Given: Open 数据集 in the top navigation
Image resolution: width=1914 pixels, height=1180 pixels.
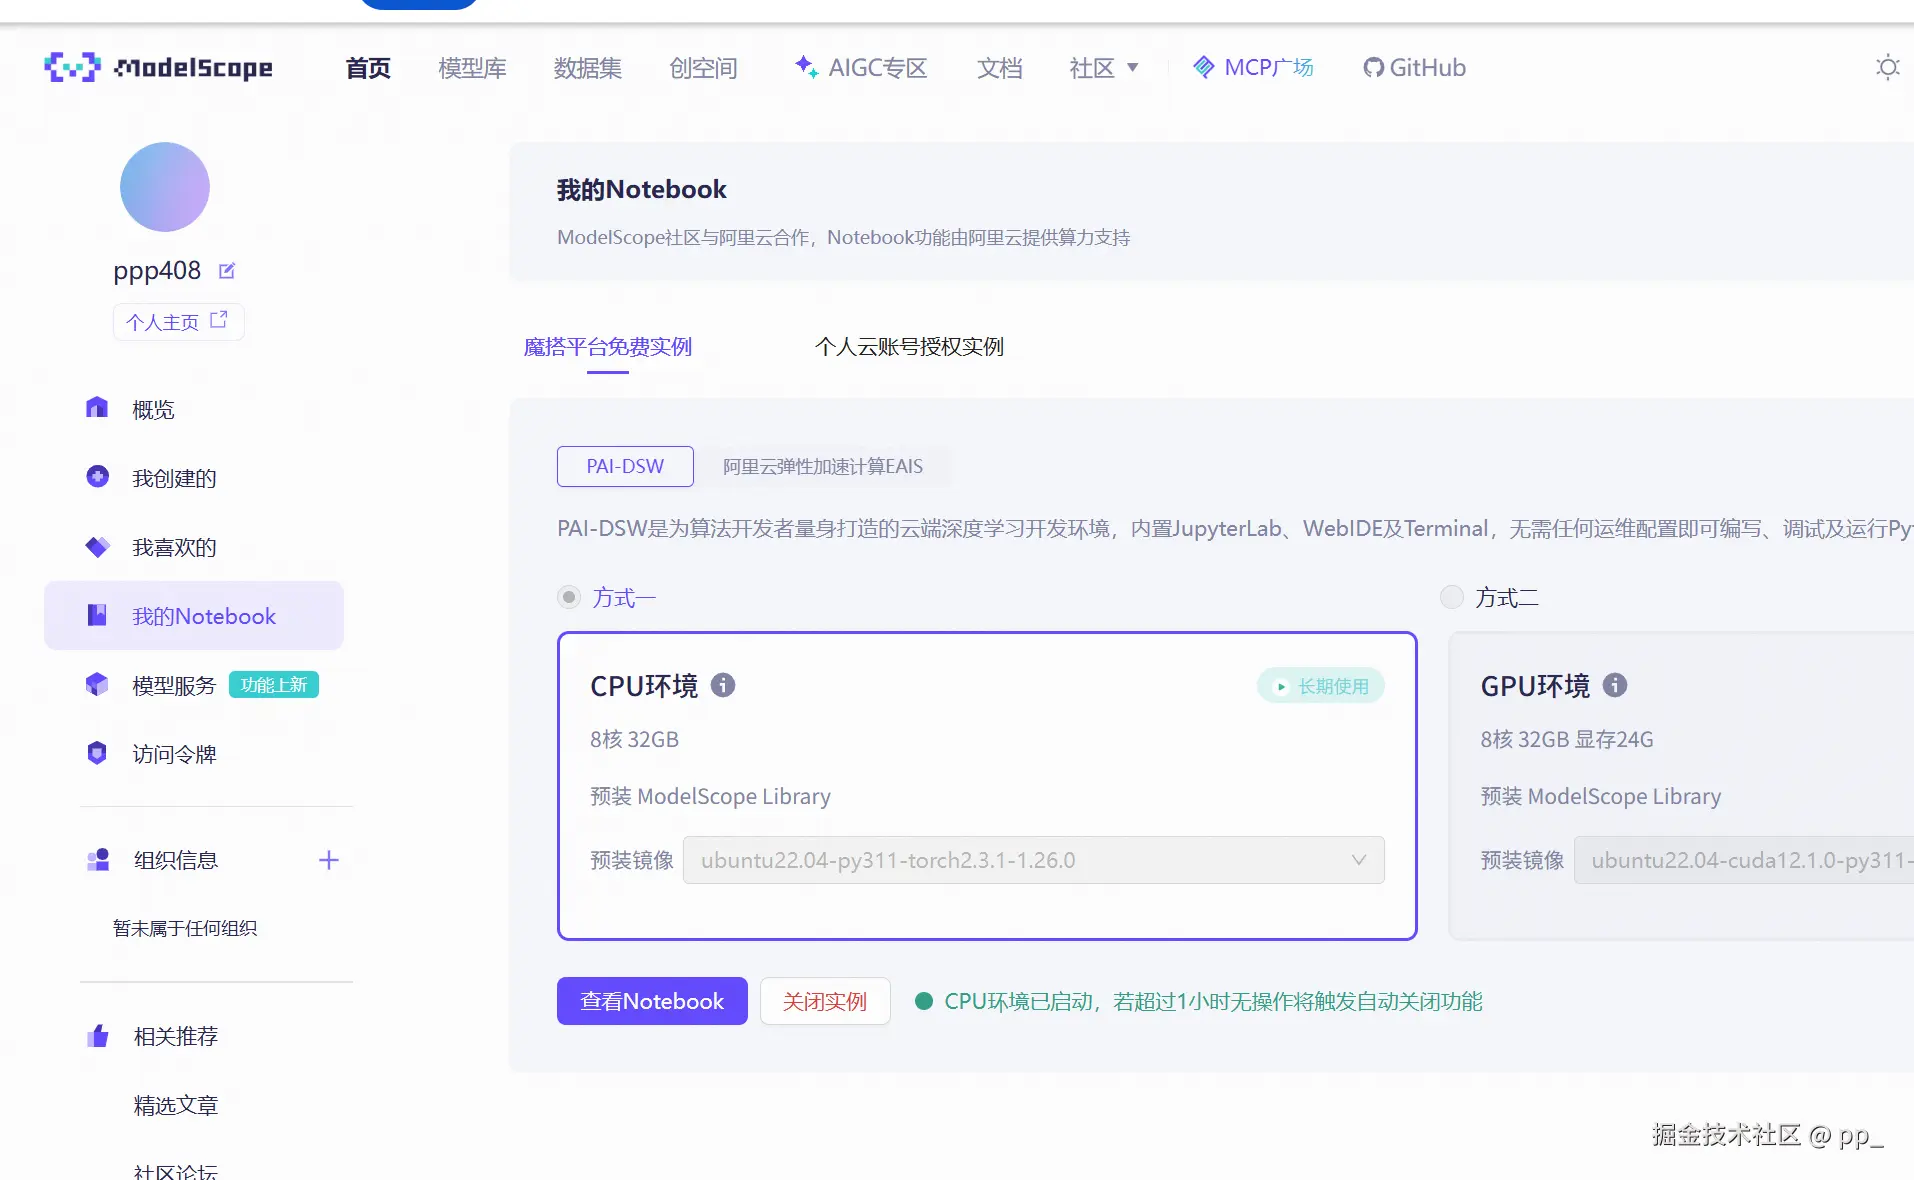Looking at the screenshot, I should (x=588, y=68).
